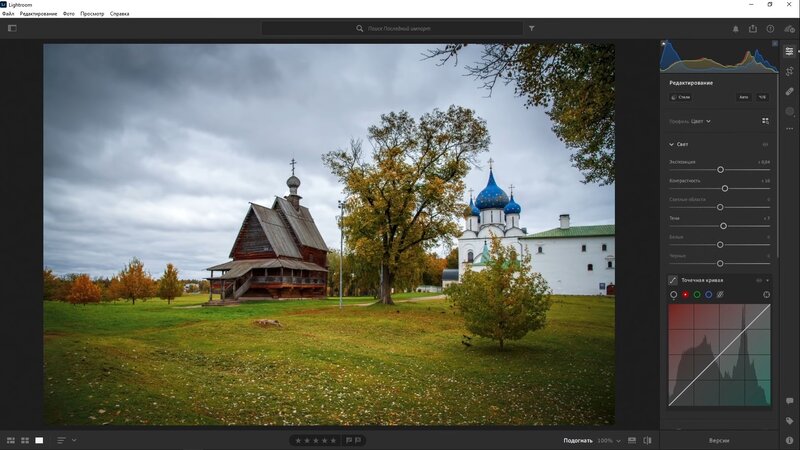This screenshot has height=450, width=800.
Task: Select the Crop and rotate tool
Action: [790, 71]
